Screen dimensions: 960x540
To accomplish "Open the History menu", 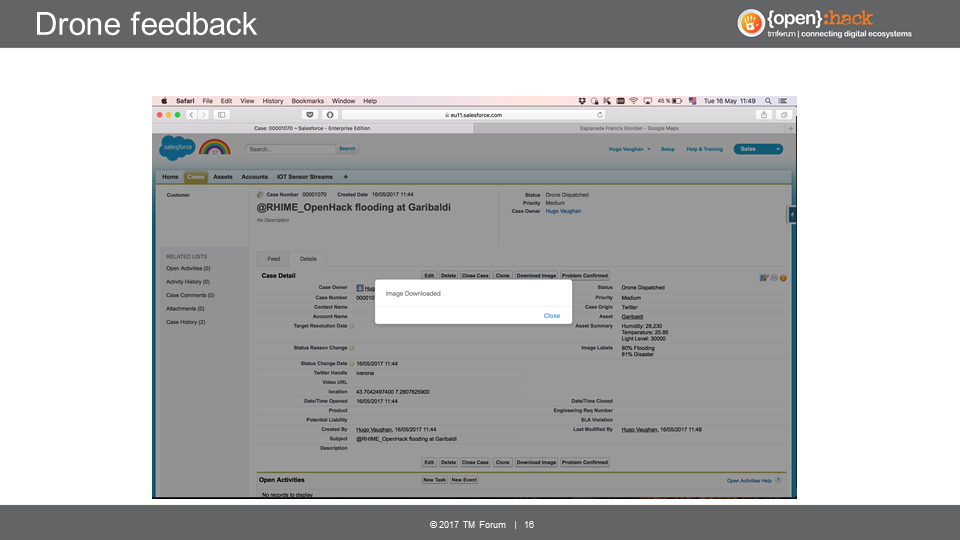I will 273,101.
